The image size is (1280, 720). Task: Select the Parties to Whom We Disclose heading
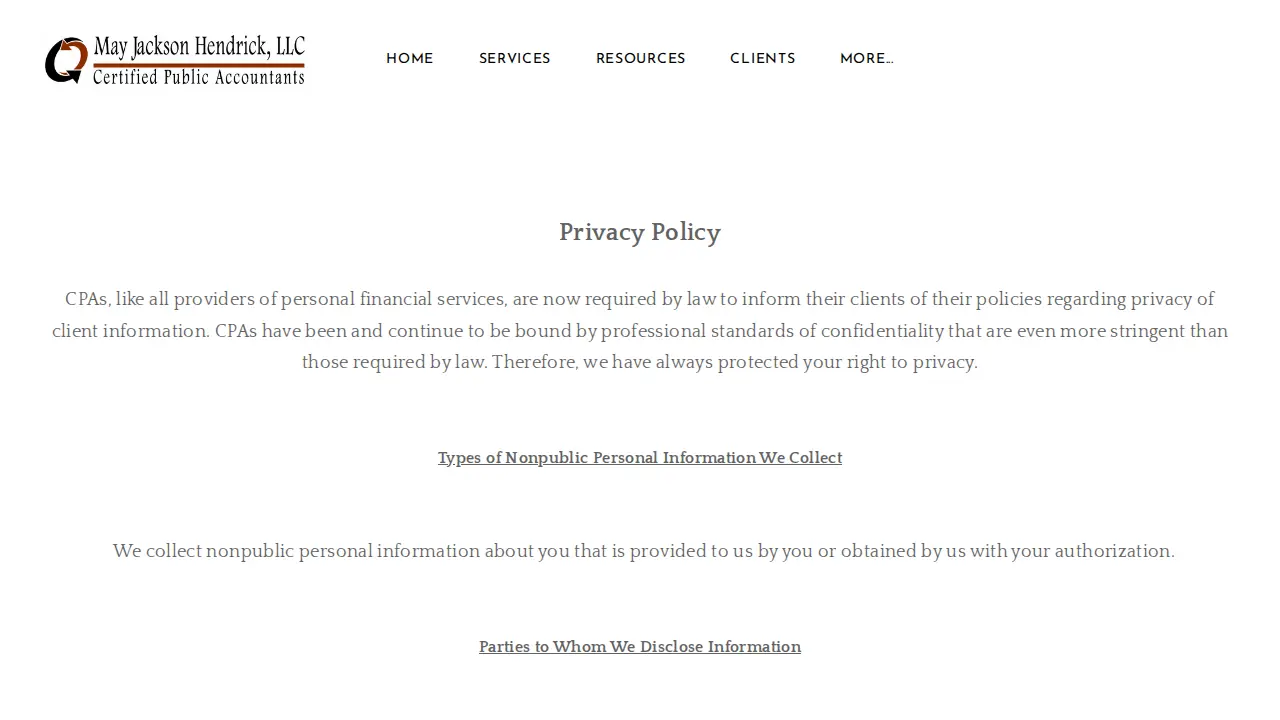tap(640, 647)
